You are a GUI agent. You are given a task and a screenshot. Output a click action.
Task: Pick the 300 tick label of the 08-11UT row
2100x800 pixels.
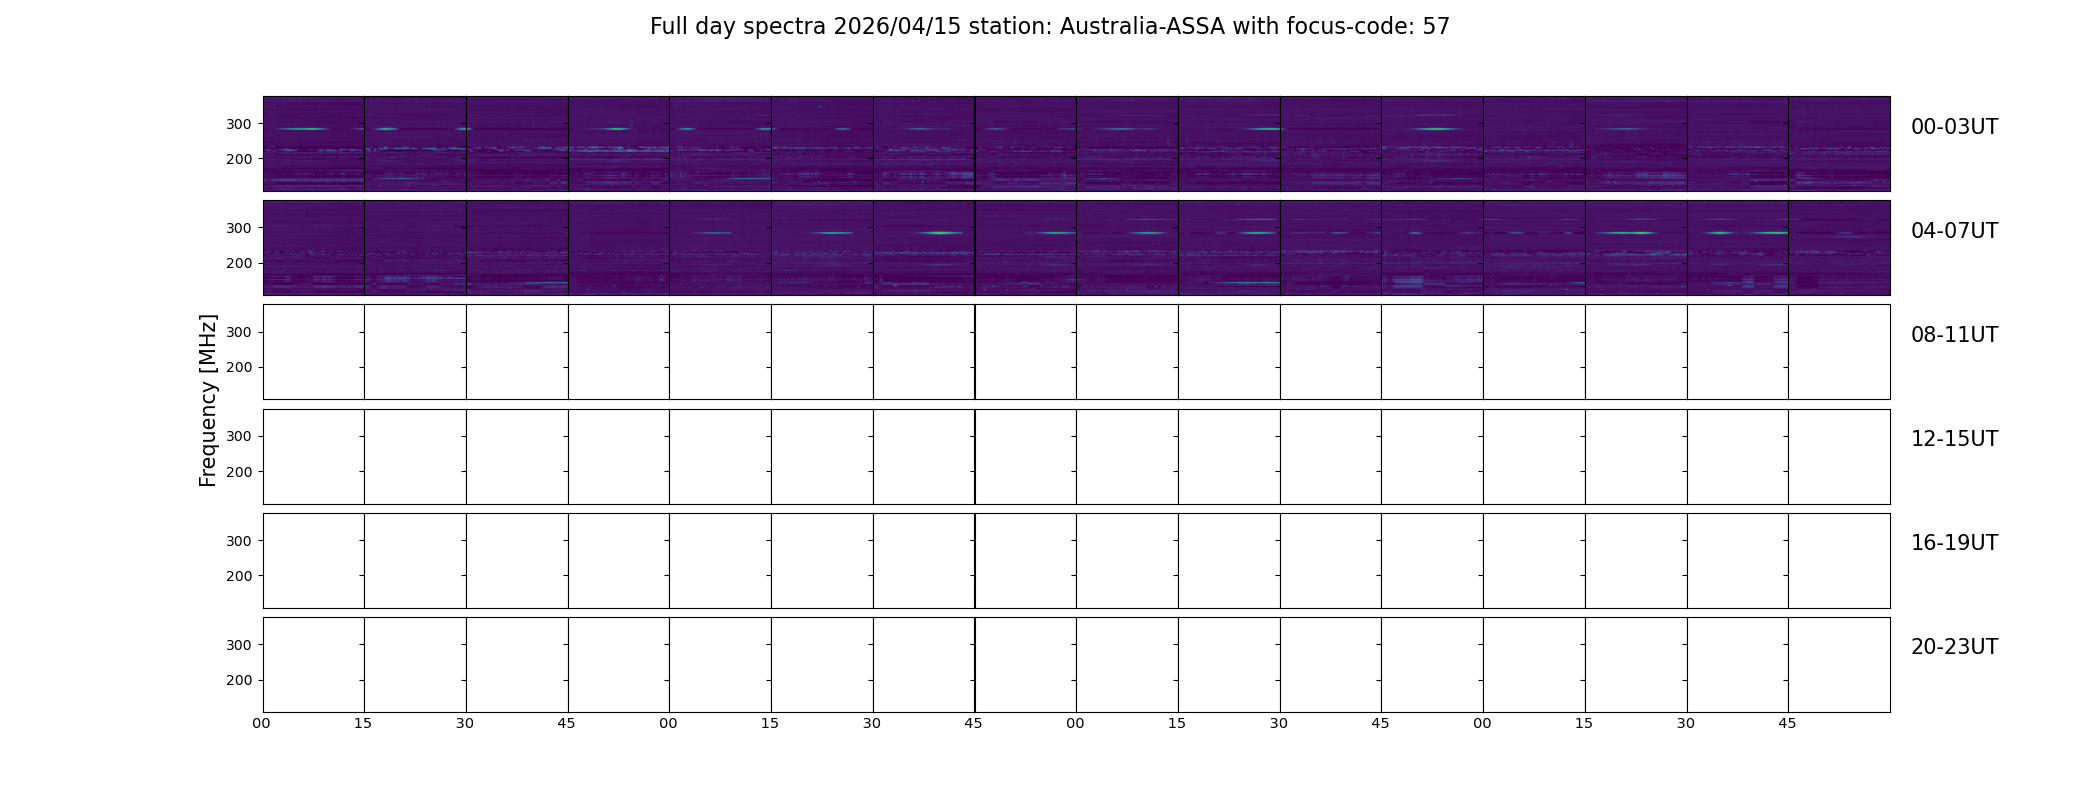point(239,332)
